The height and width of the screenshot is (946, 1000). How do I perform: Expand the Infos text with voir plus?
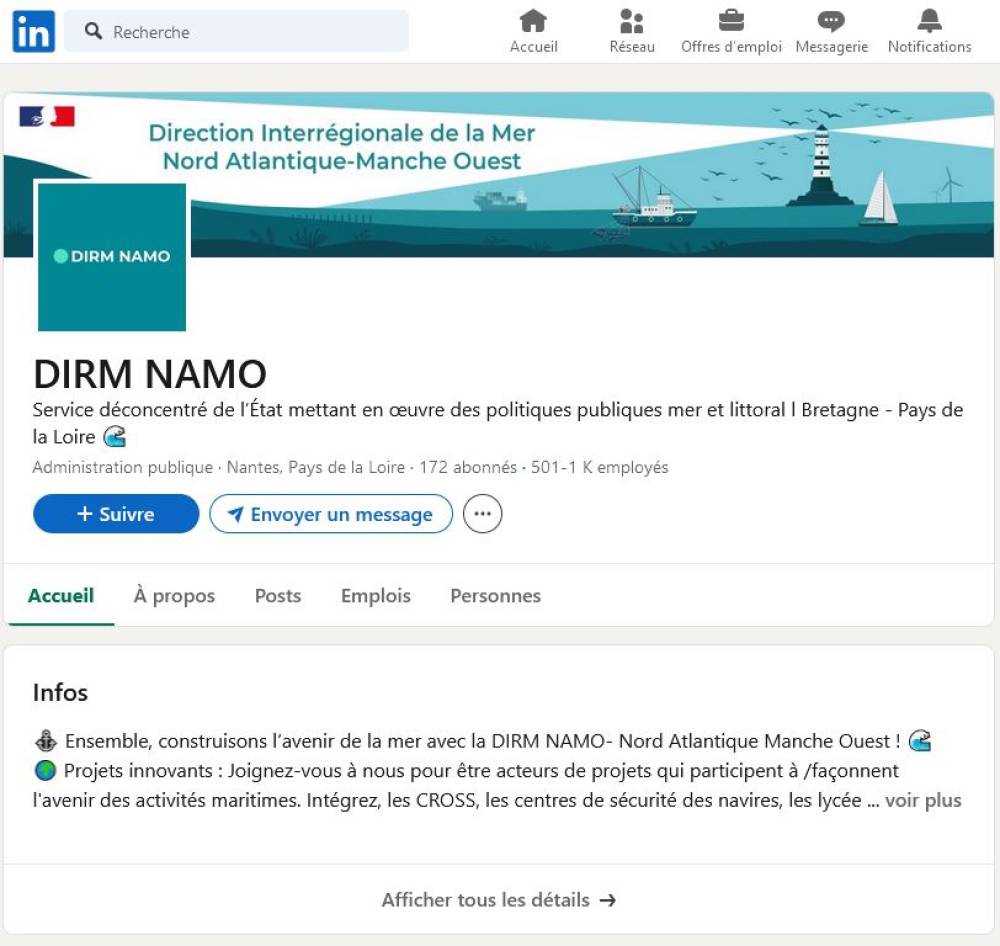pyautogui.click(x=922, y=800)
